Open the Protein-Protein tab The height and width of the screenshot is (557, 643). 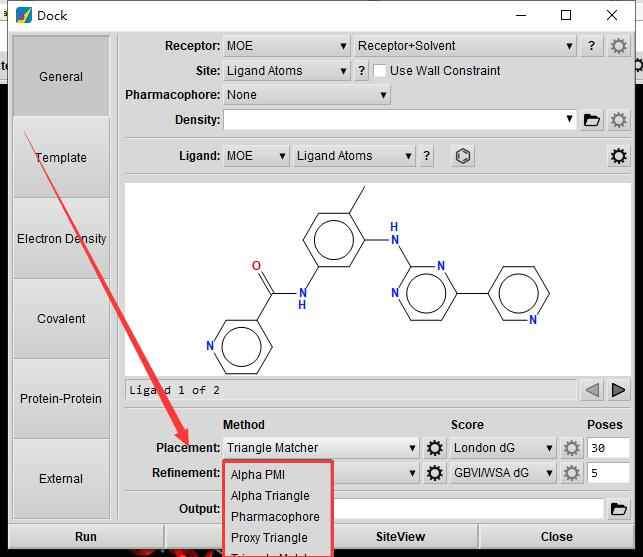(x=61, y=398)
